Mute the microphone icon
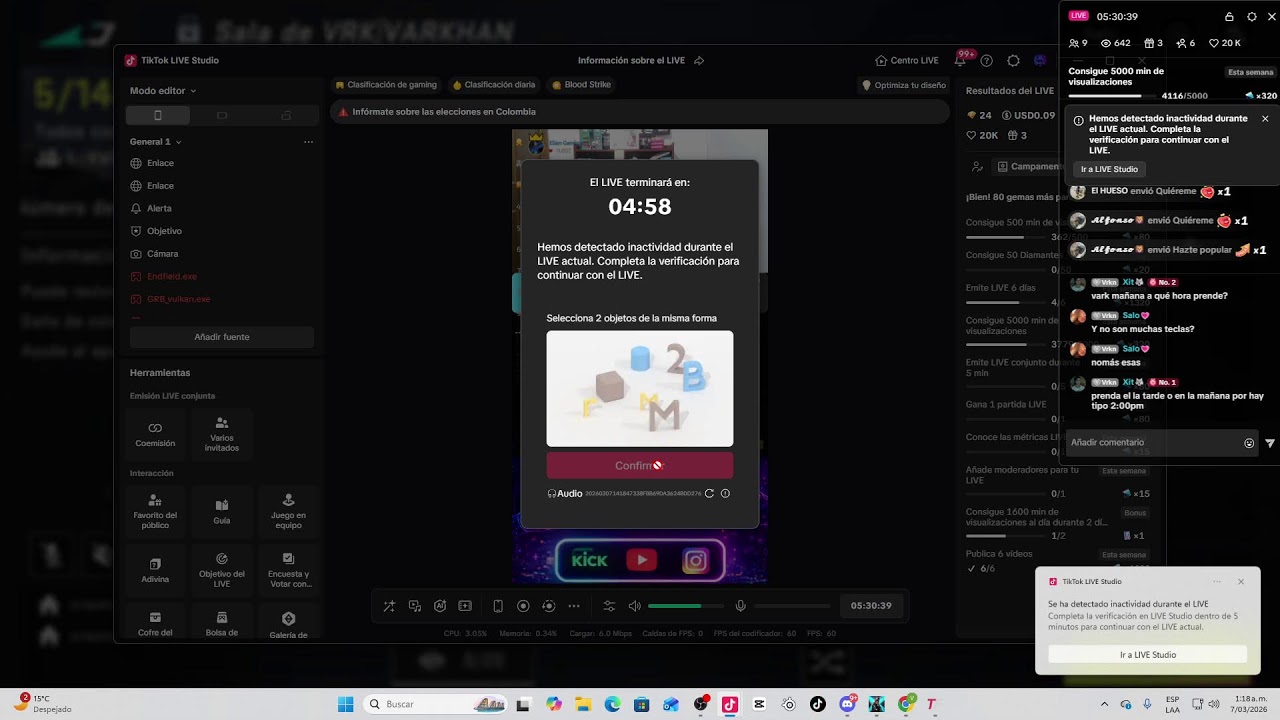This screenshot has height=720, width=1280. click(x=741, y=606)
